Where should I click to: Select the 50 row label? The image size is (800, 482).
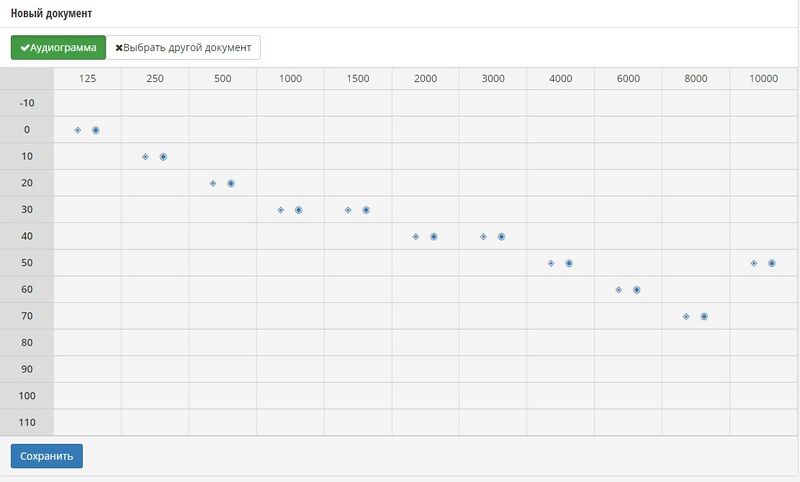click(27, 263)
